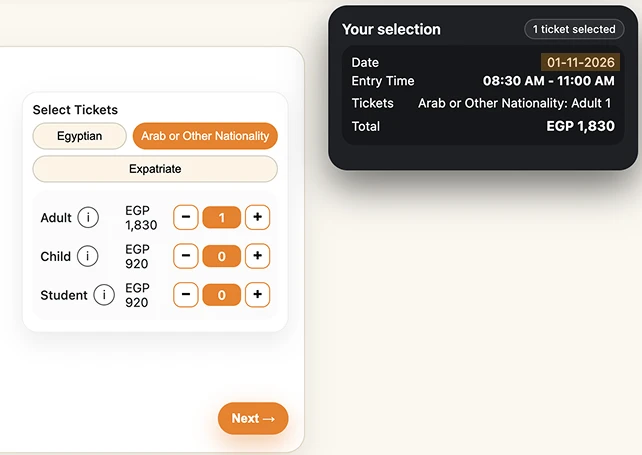Click the 1 ticket selected badge

(574, 29)
